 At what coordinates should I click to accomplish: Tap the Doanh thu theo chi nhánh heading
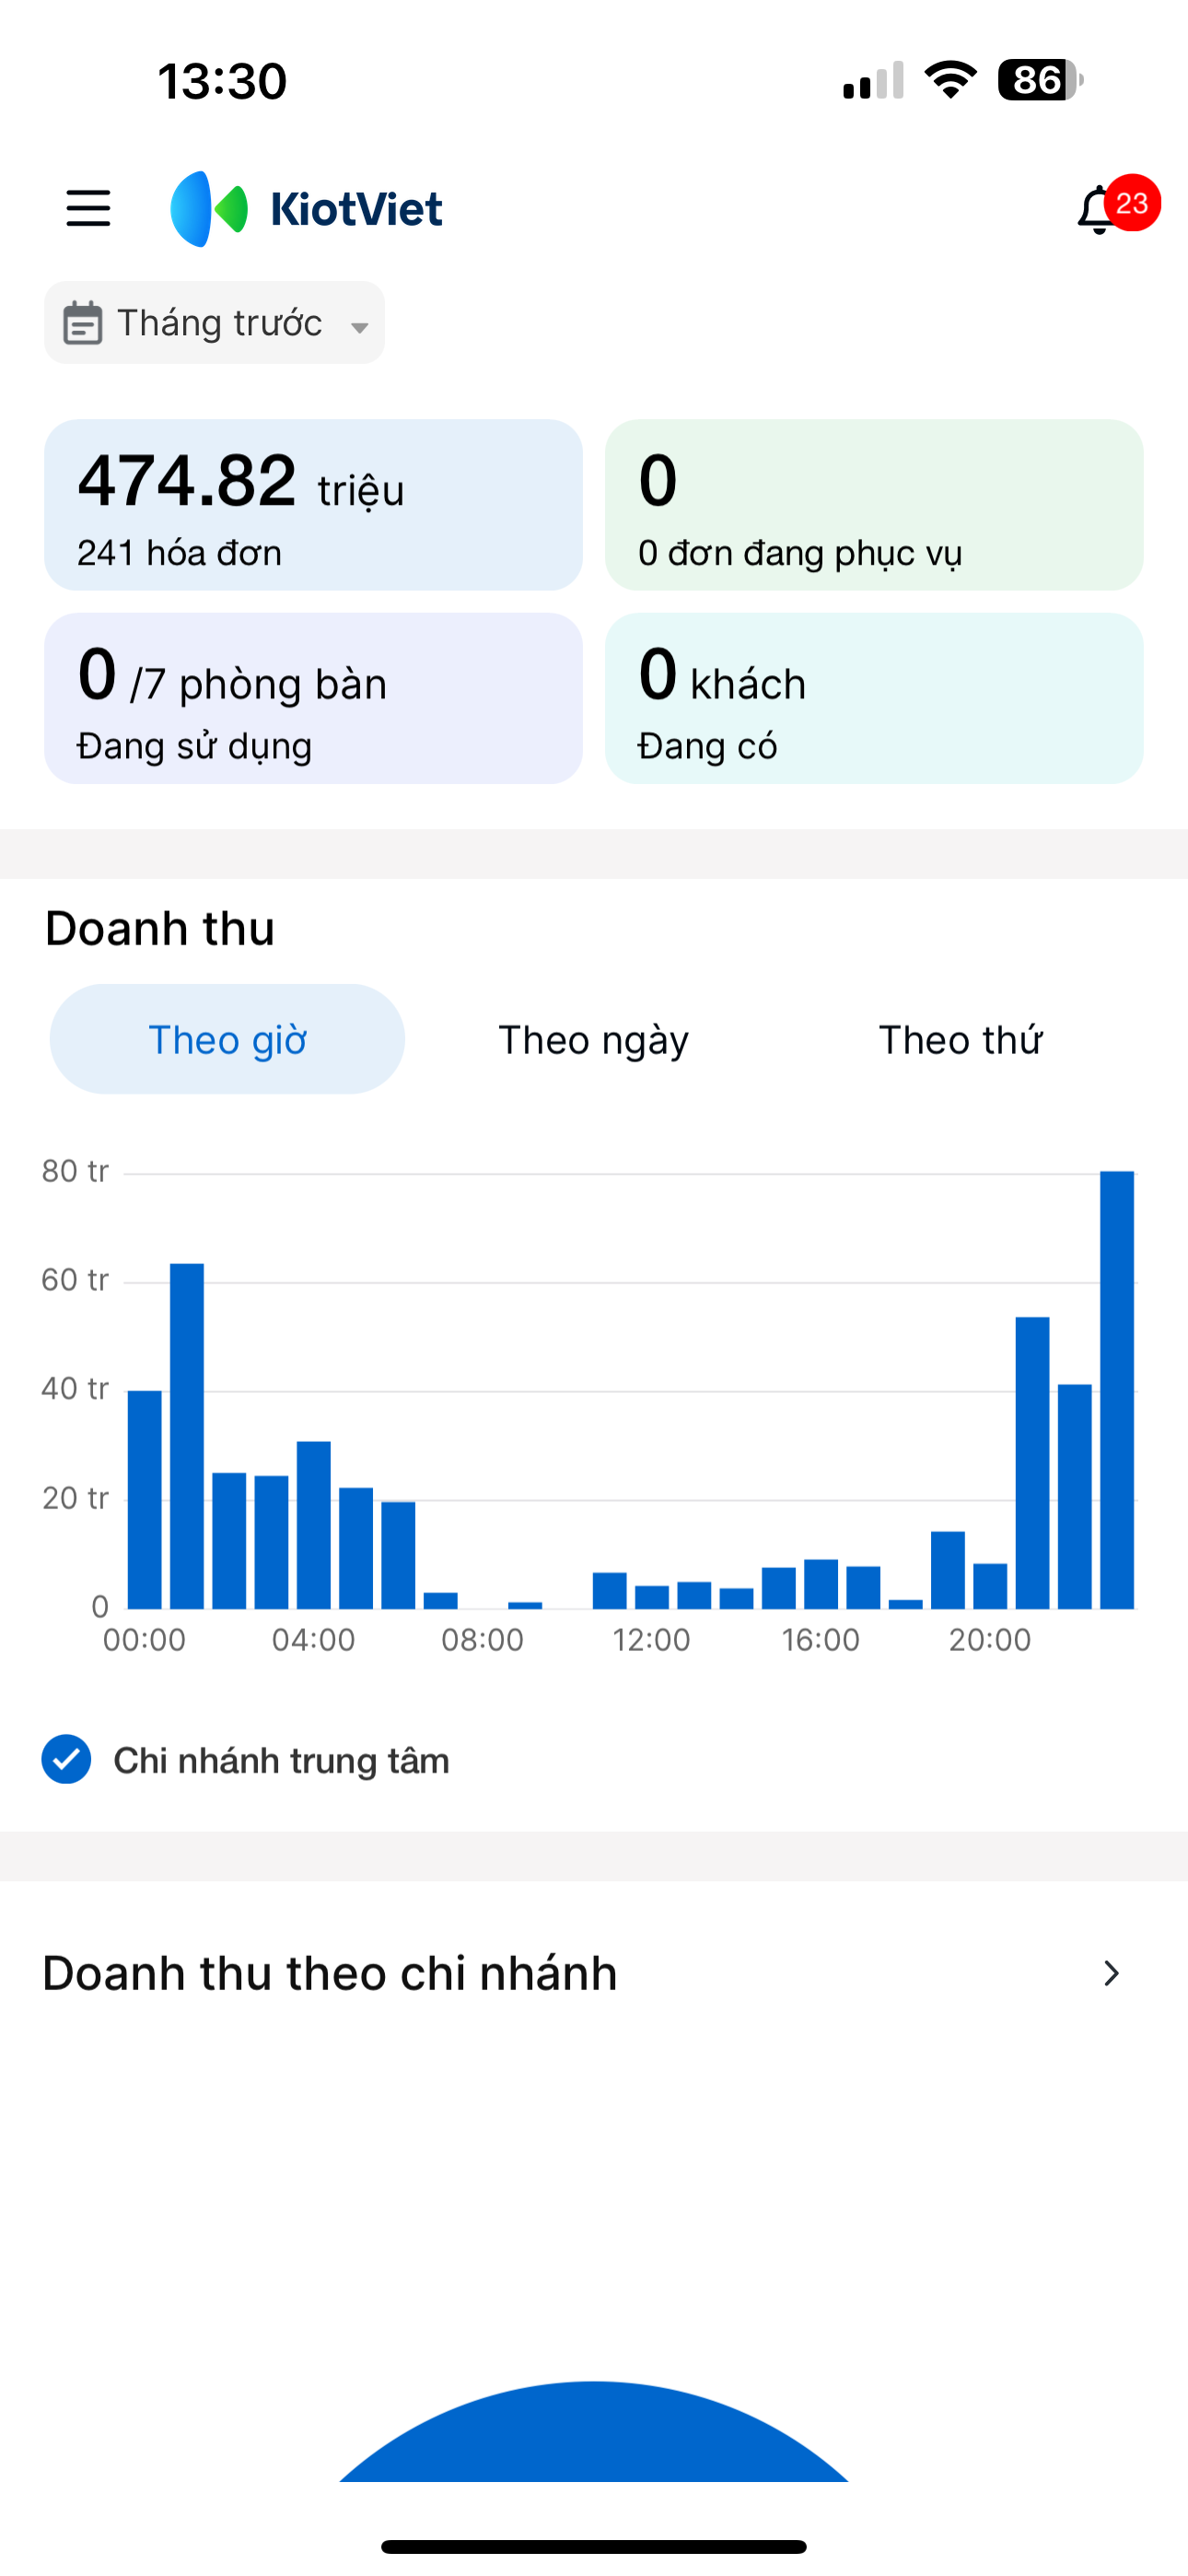[x=330, y=1973]
